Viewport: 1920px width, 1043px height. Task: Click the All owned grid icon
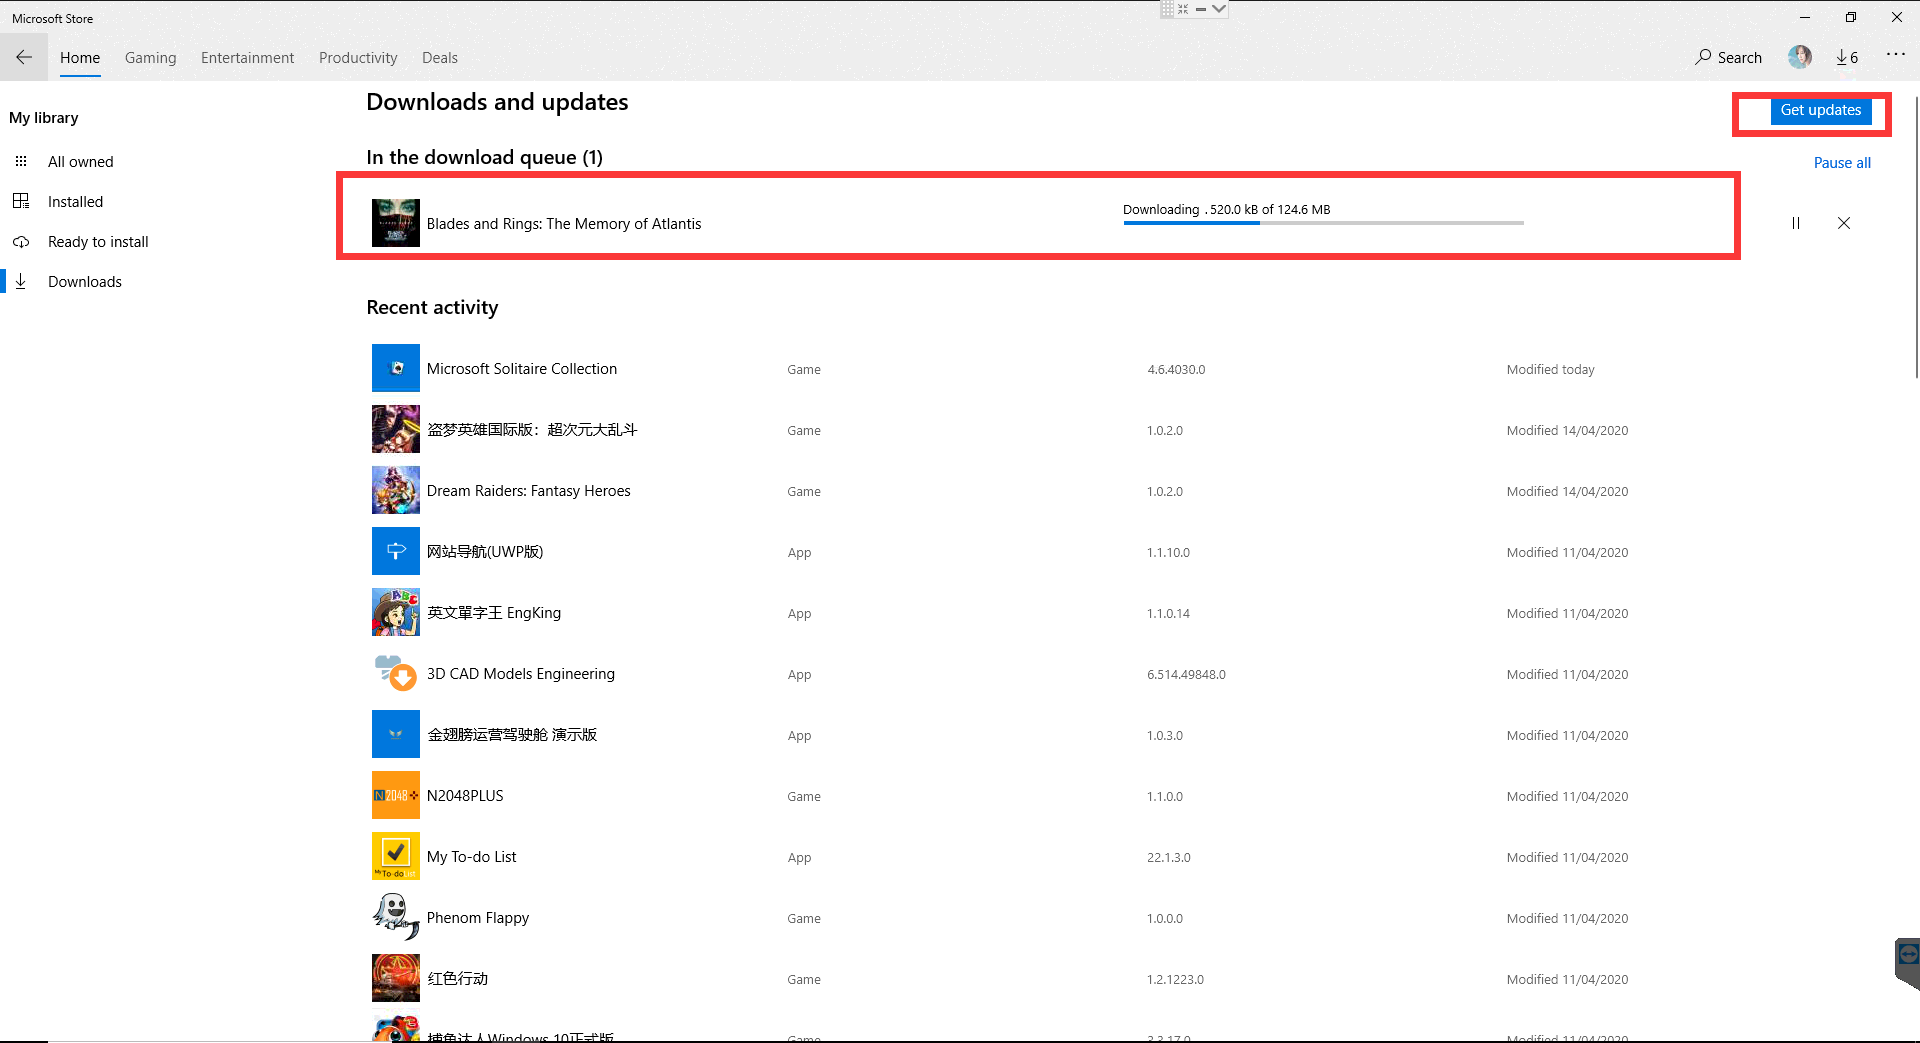click(x=21, y=161)
